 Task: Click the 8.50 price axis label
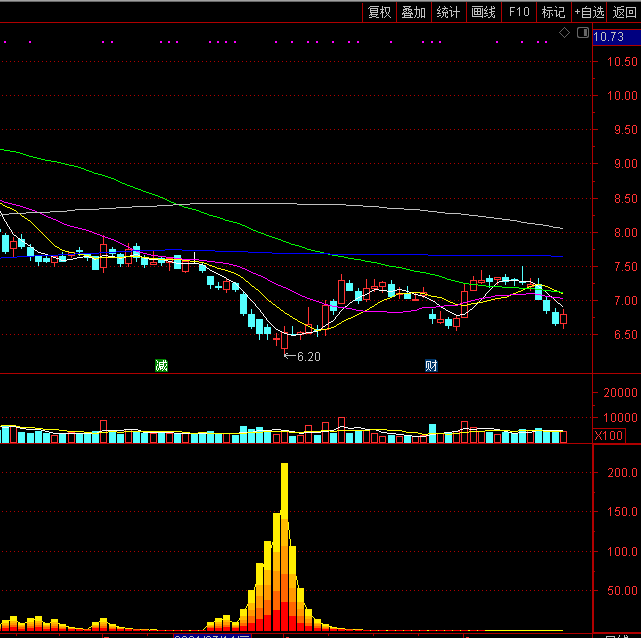click(x=625, y=199)
